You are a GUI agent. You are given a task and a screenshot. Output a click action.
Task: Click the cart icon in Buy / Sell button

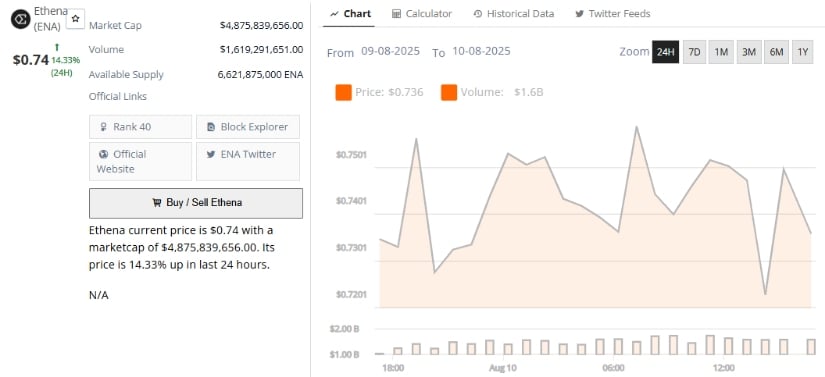coord(156,203)
